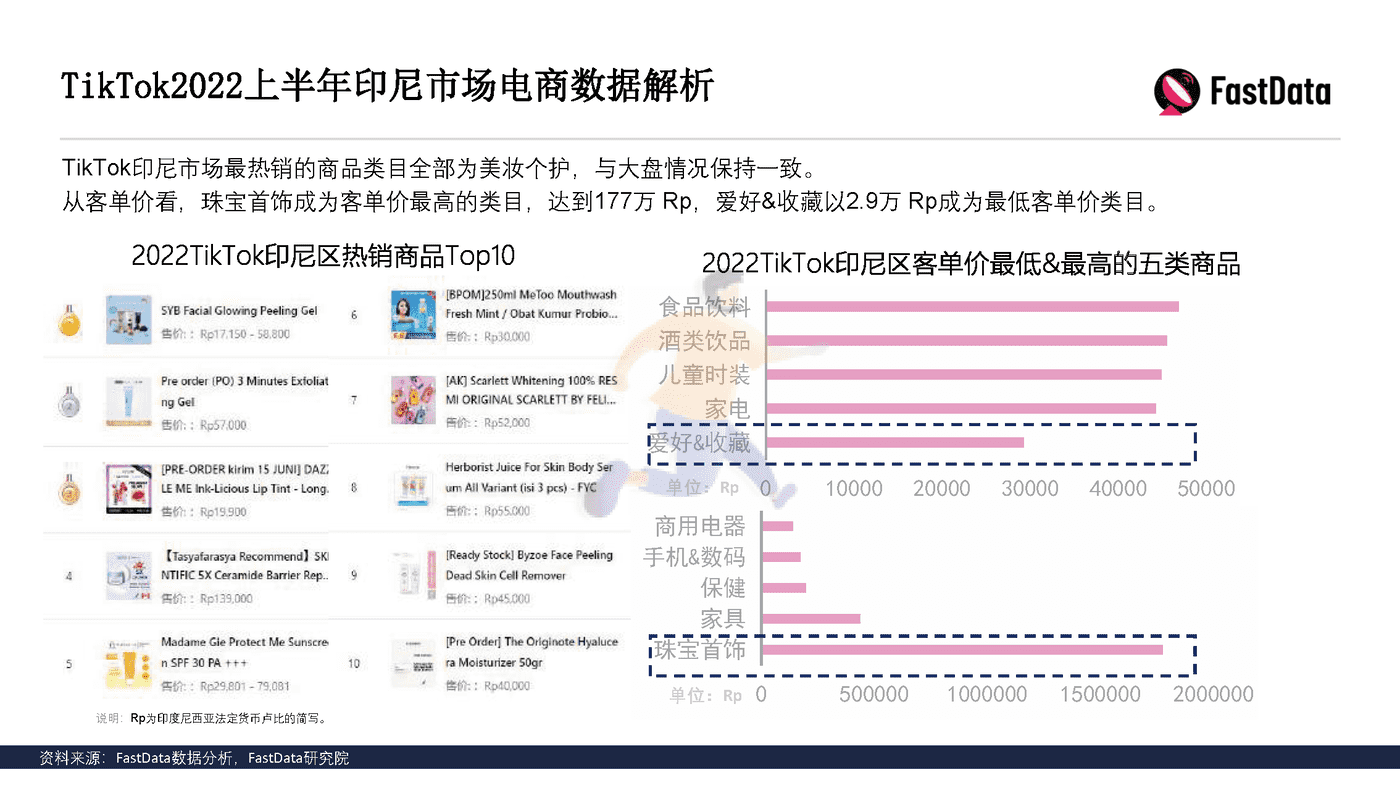
Task: Click the 家电 bar in the chart
Action: click(x=961, y=408)
